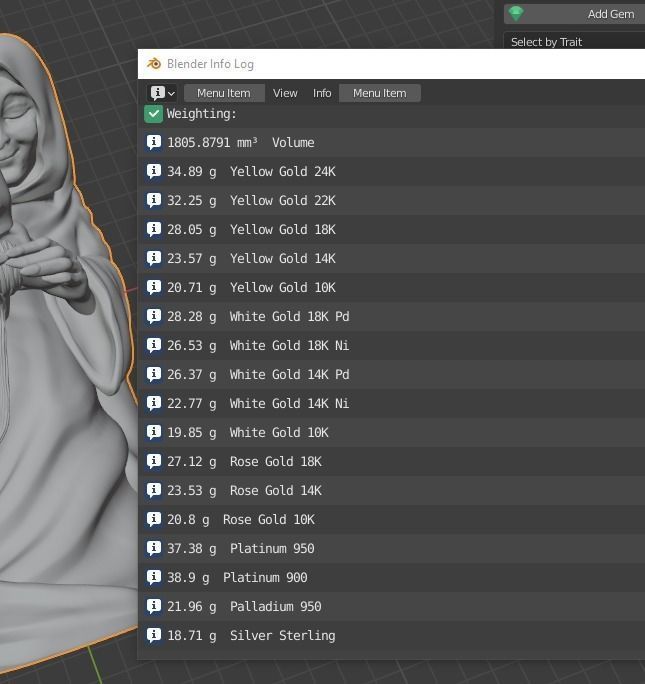Viewport: 645px width, 684px height.
Task: Click the info icon beside Platinum 950
Action: pos(154,549)
